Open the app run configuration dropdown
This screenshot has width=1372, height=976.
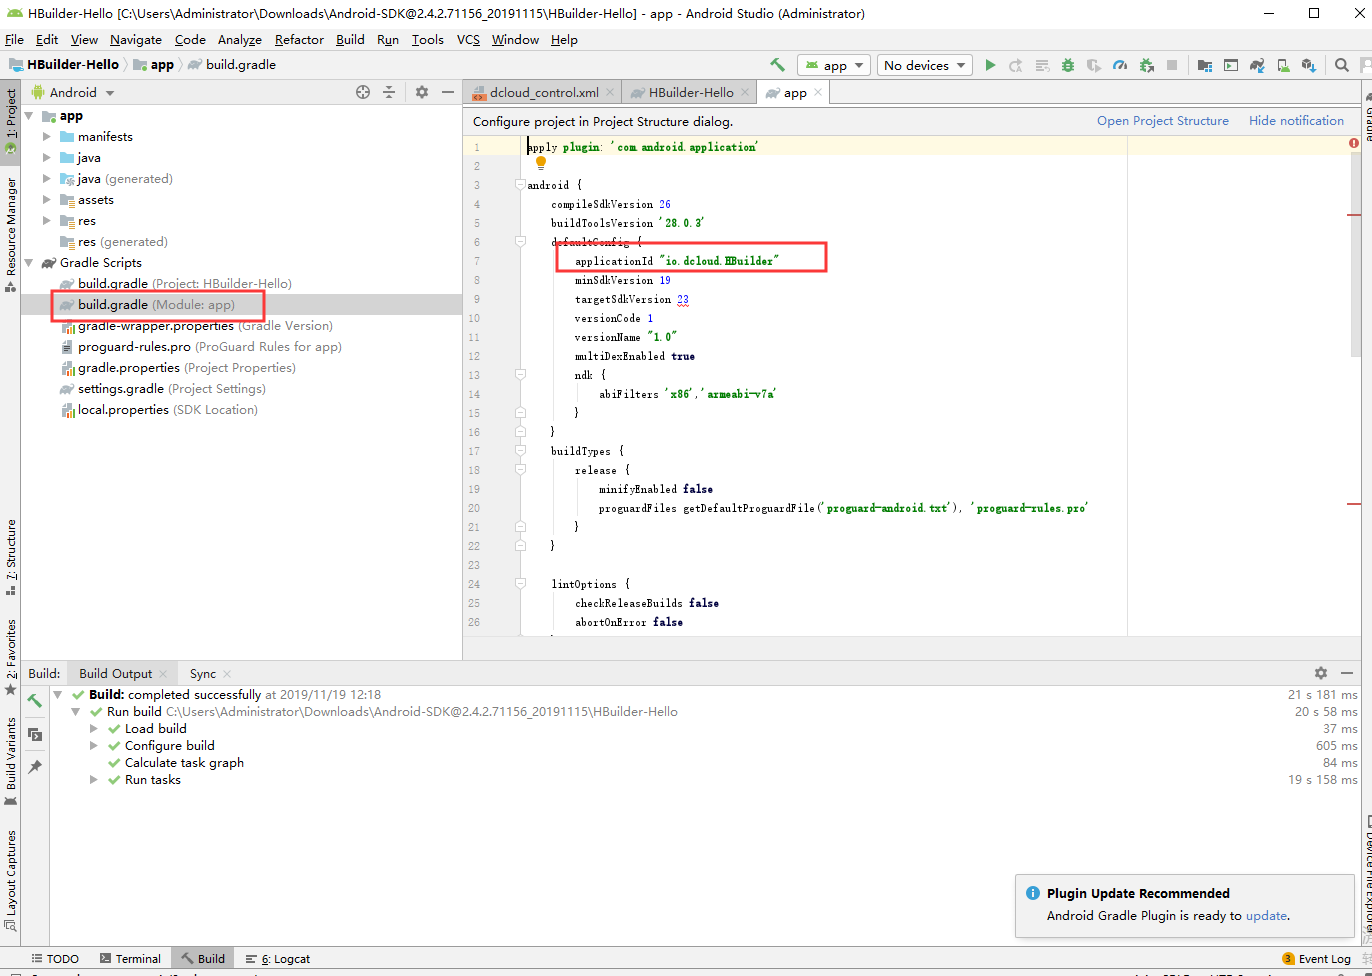(x=834, y=65)
